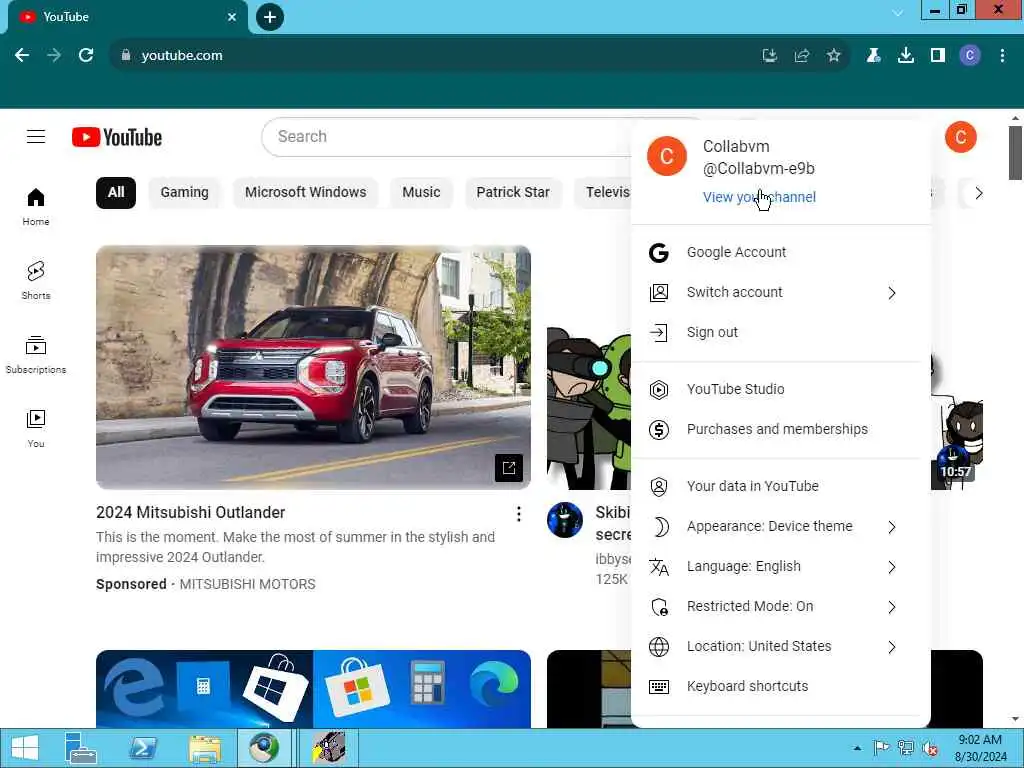This screenshot has height=768, width=1024.
Task: Click the Your data shield icon
Action: click(x=658, y=487)
